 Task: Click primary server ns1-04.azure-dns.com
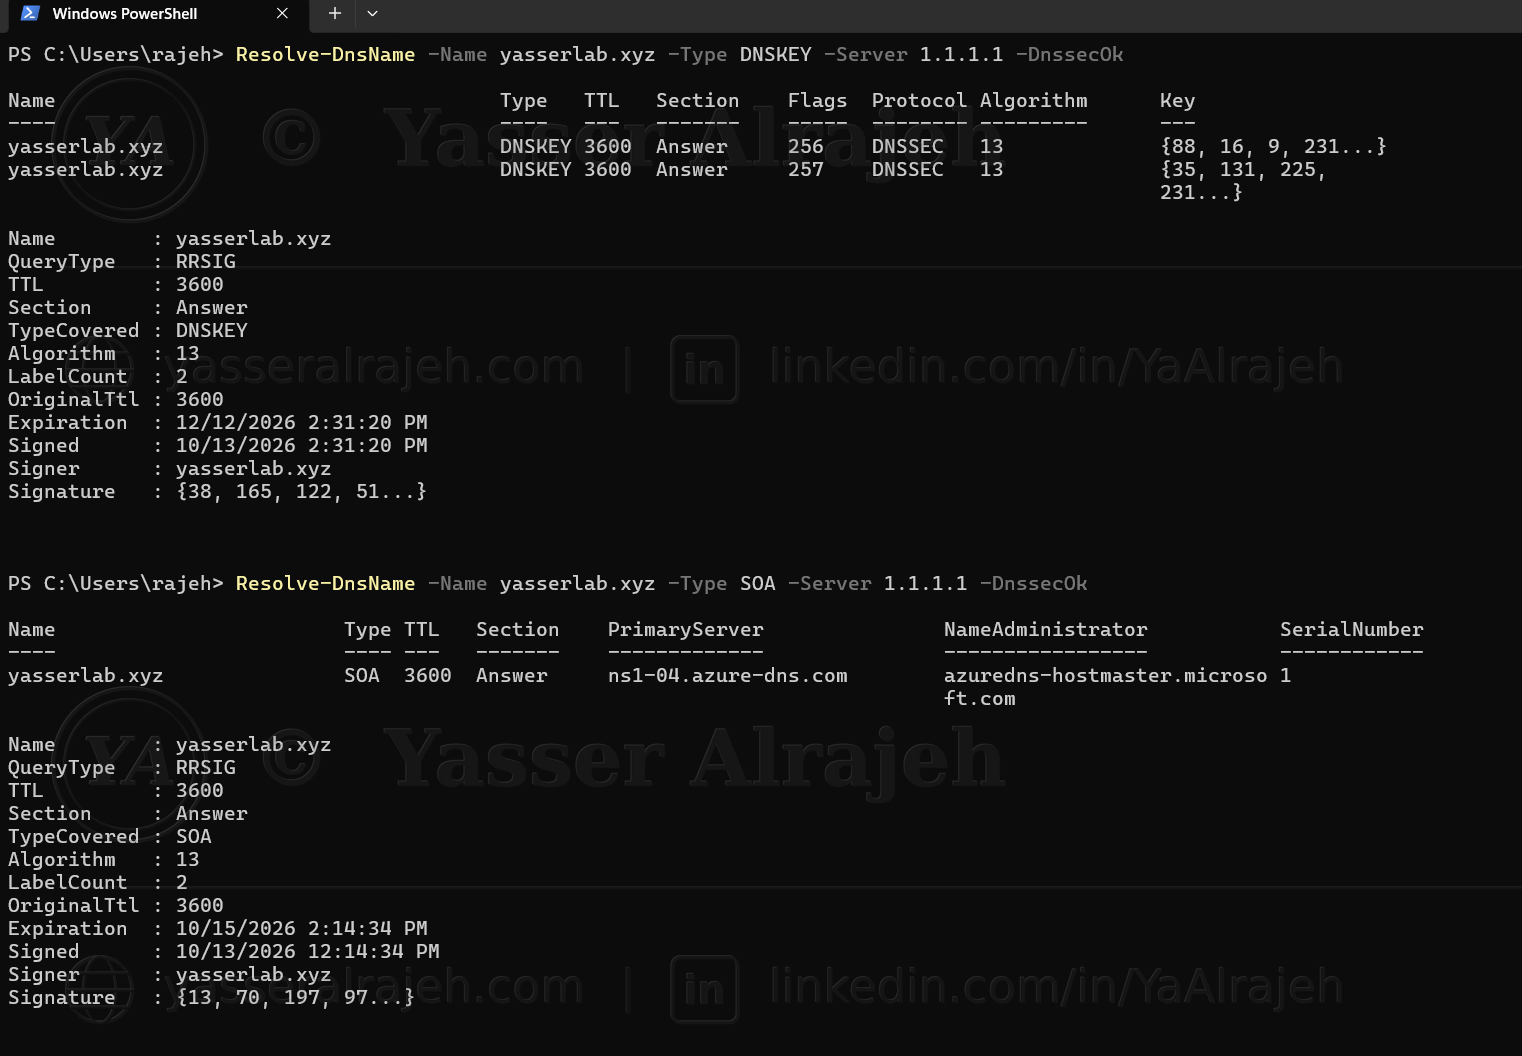(727, 675)
